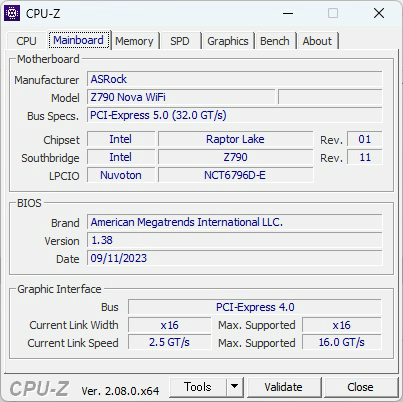
Task: Close the window with the X icon
Action: (379, 13)
